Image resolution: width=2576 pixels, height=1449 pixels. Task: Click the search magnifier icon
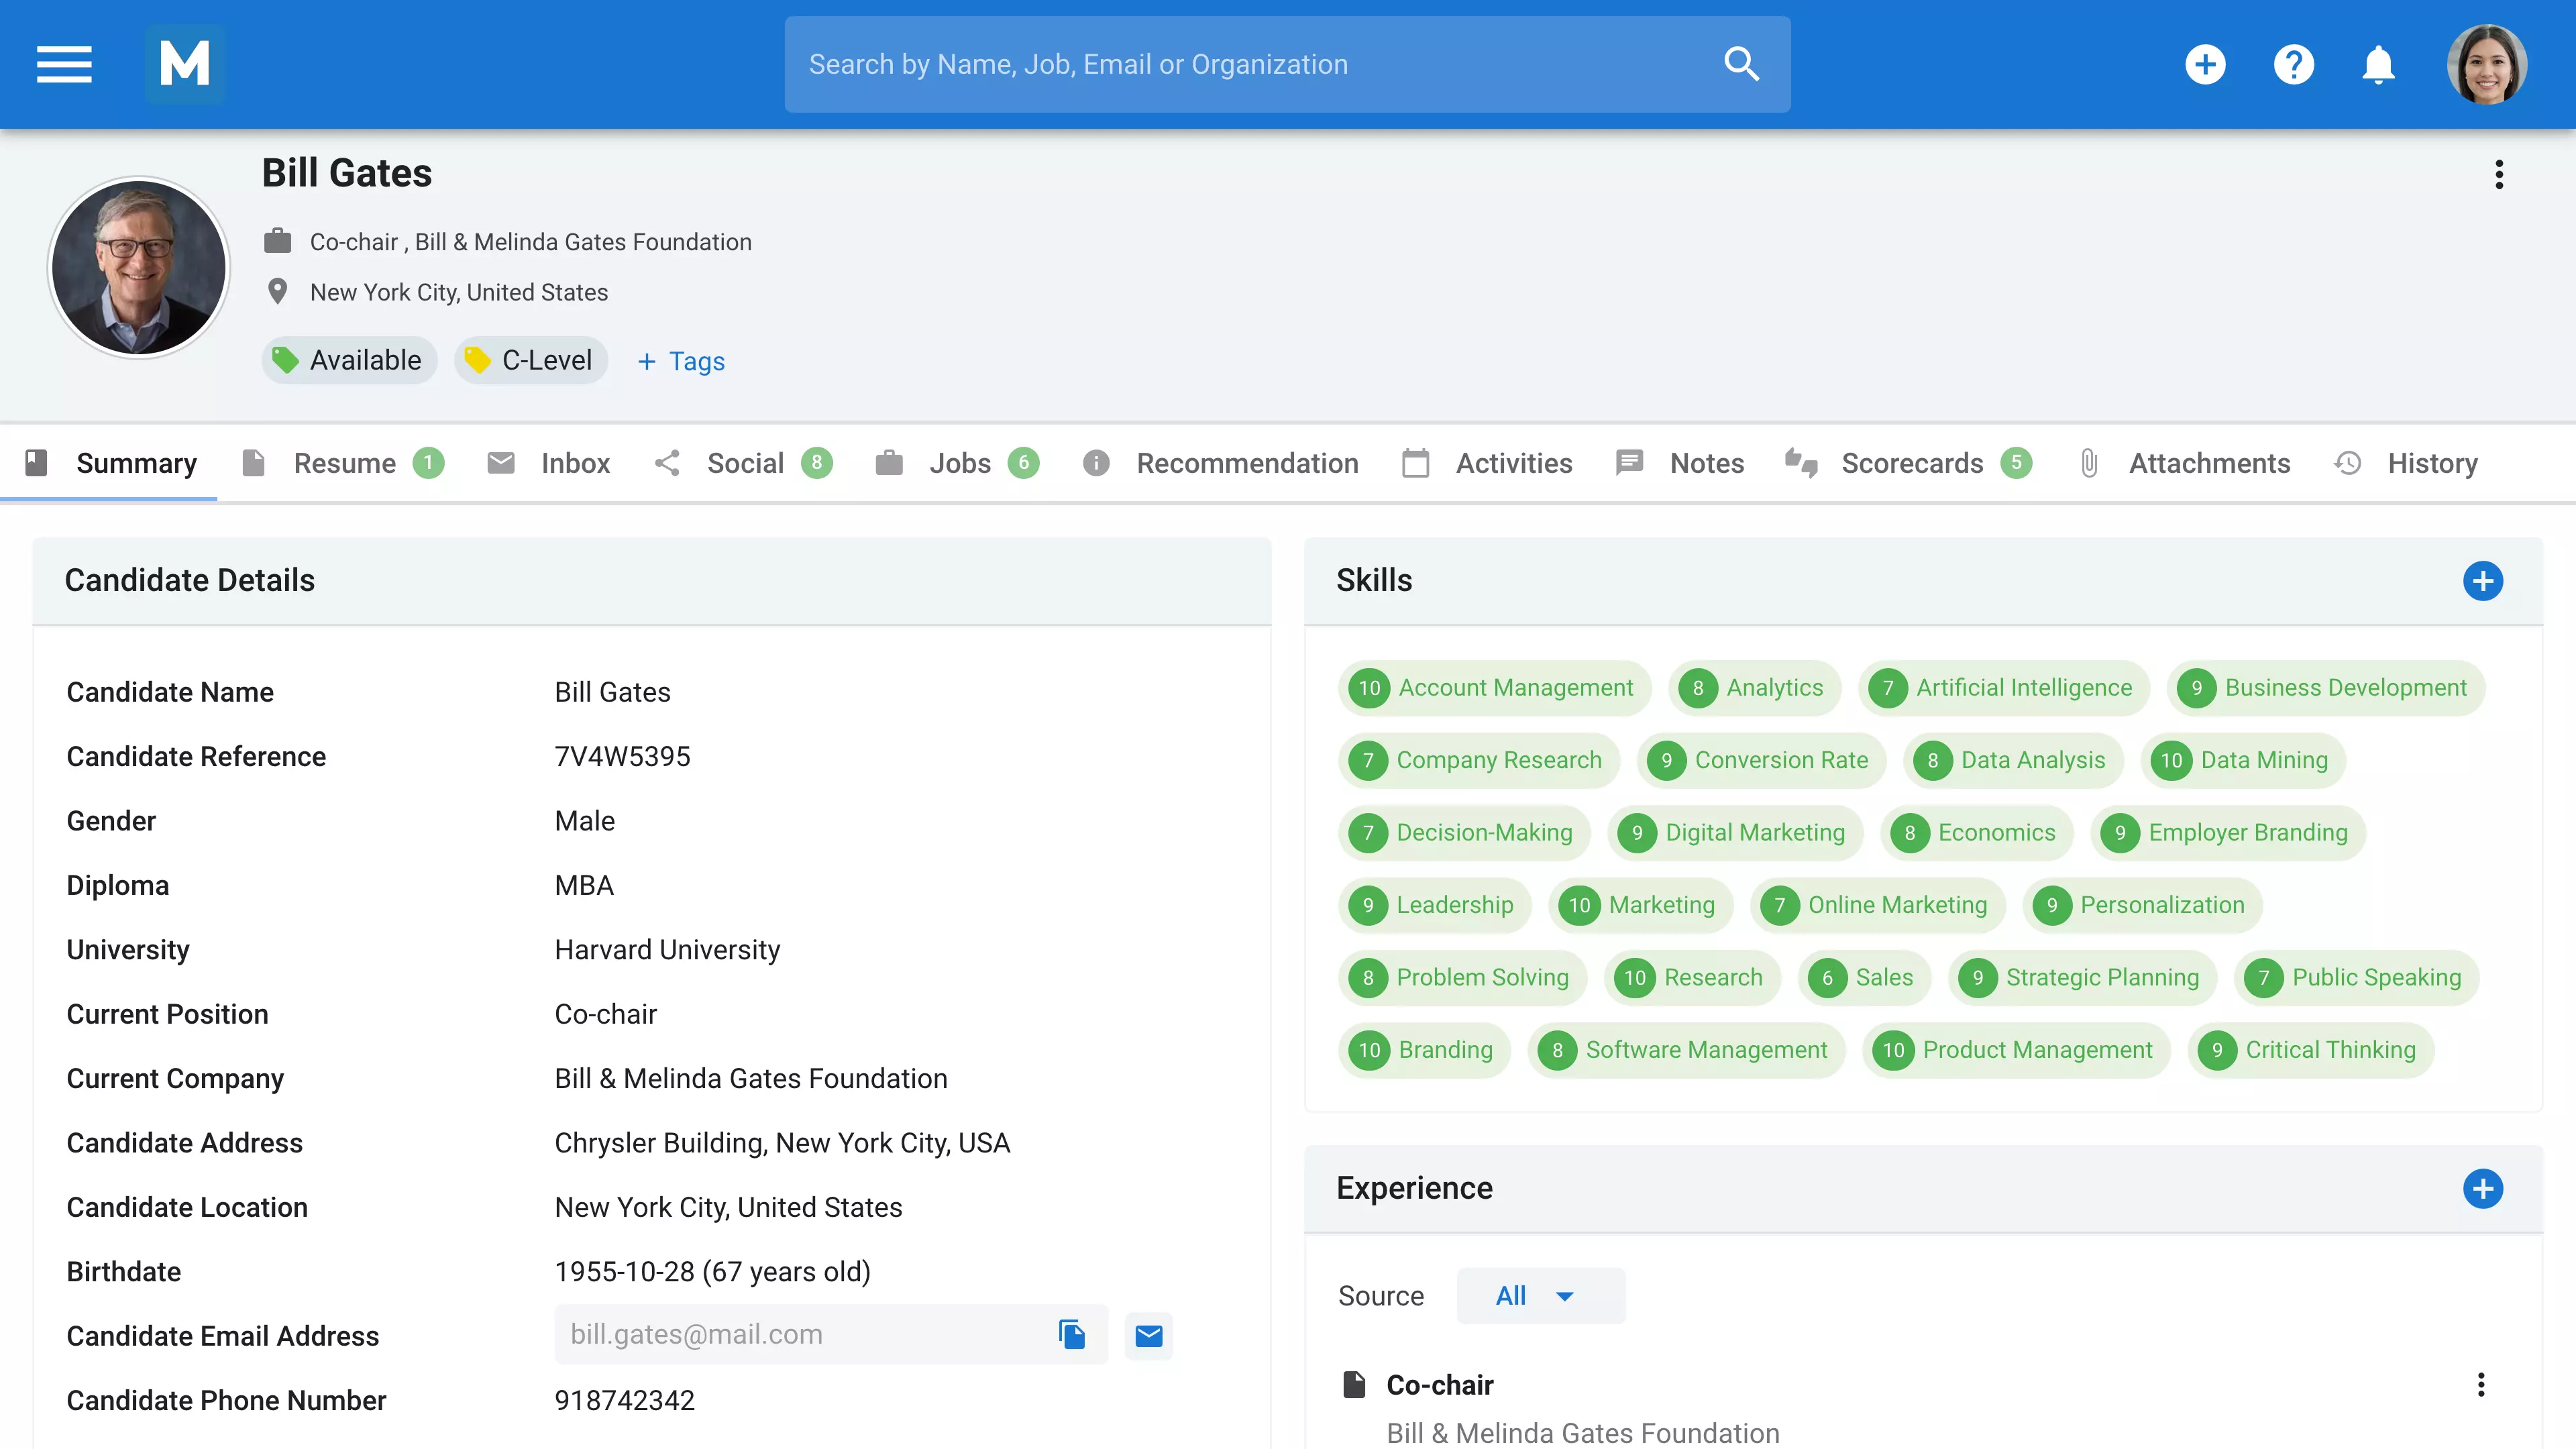pos(1741,65)
